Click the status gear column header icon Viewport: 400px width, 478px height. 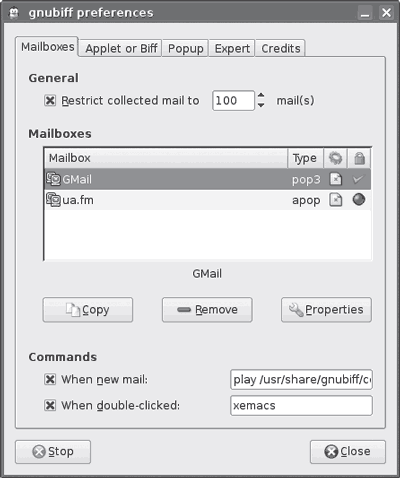coord(335,158)
